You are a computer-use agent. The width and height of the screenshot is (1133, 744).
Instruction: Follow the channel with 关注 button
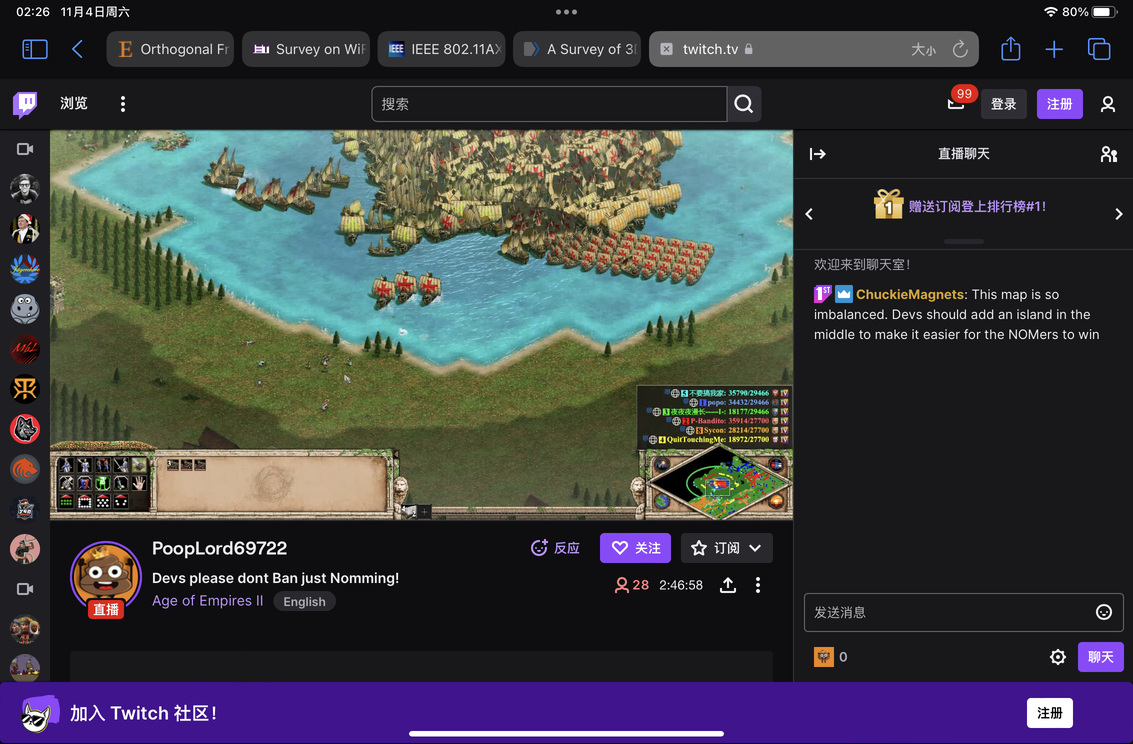(635, 548)
